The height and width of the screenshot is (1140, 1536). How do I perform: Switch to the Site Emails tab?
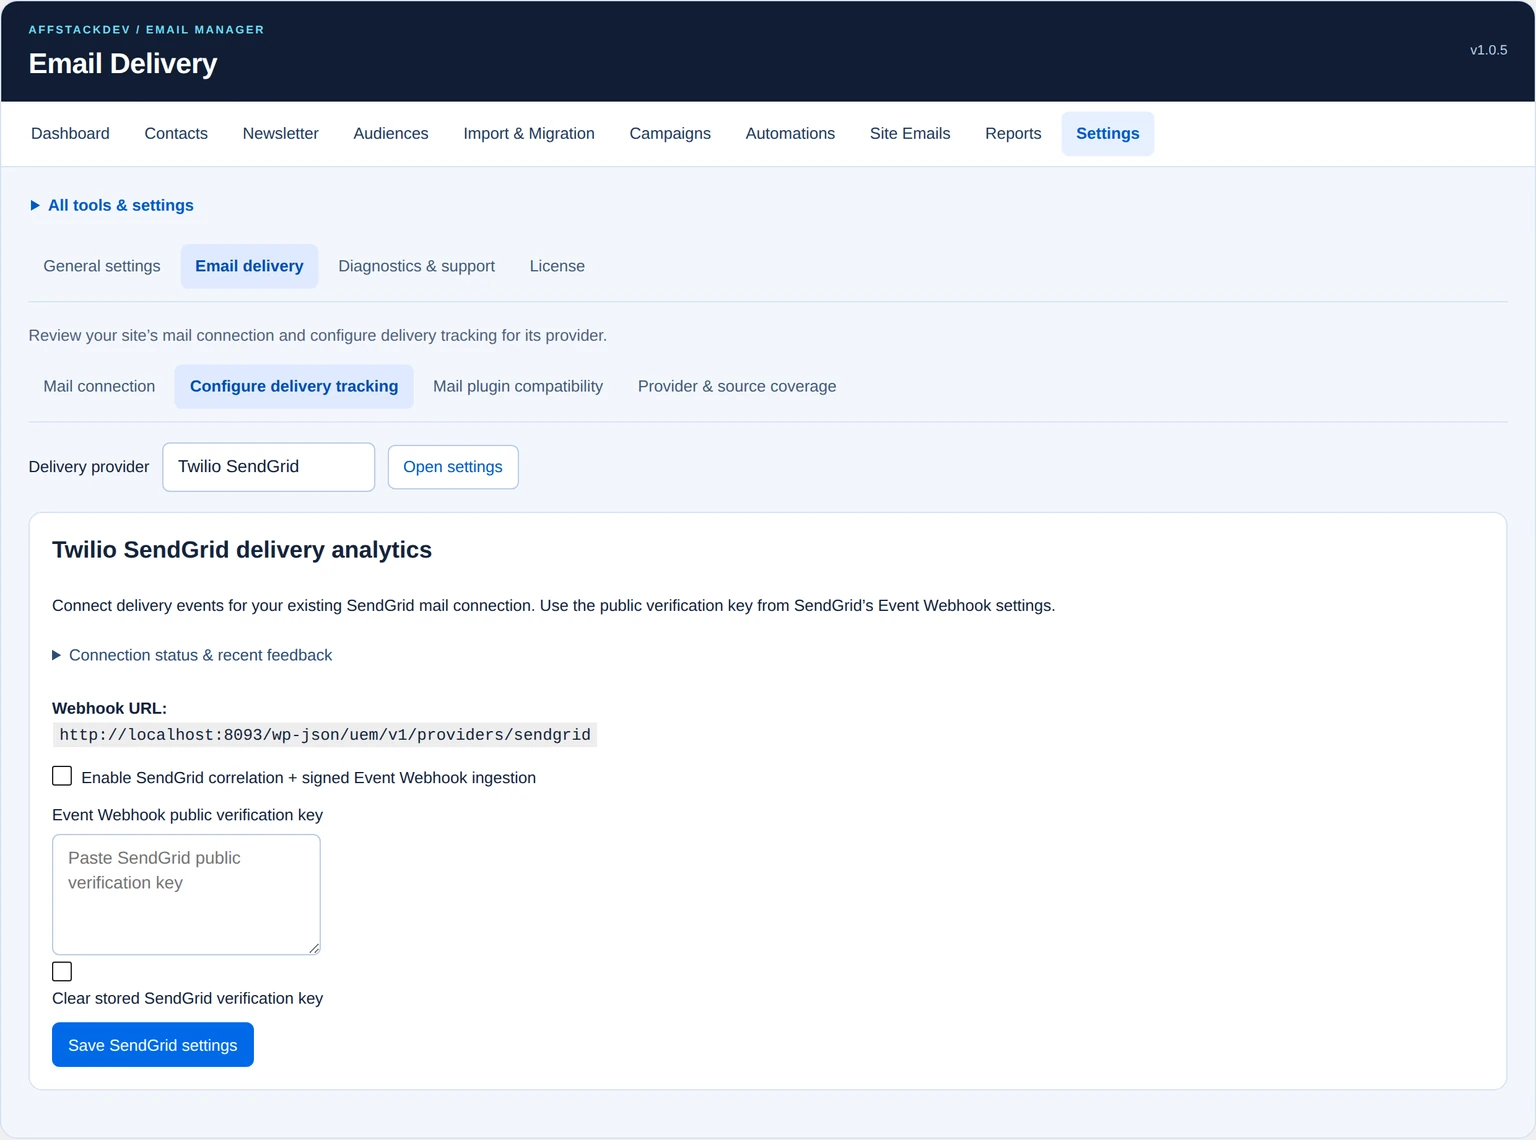click(x=910, y=134)
